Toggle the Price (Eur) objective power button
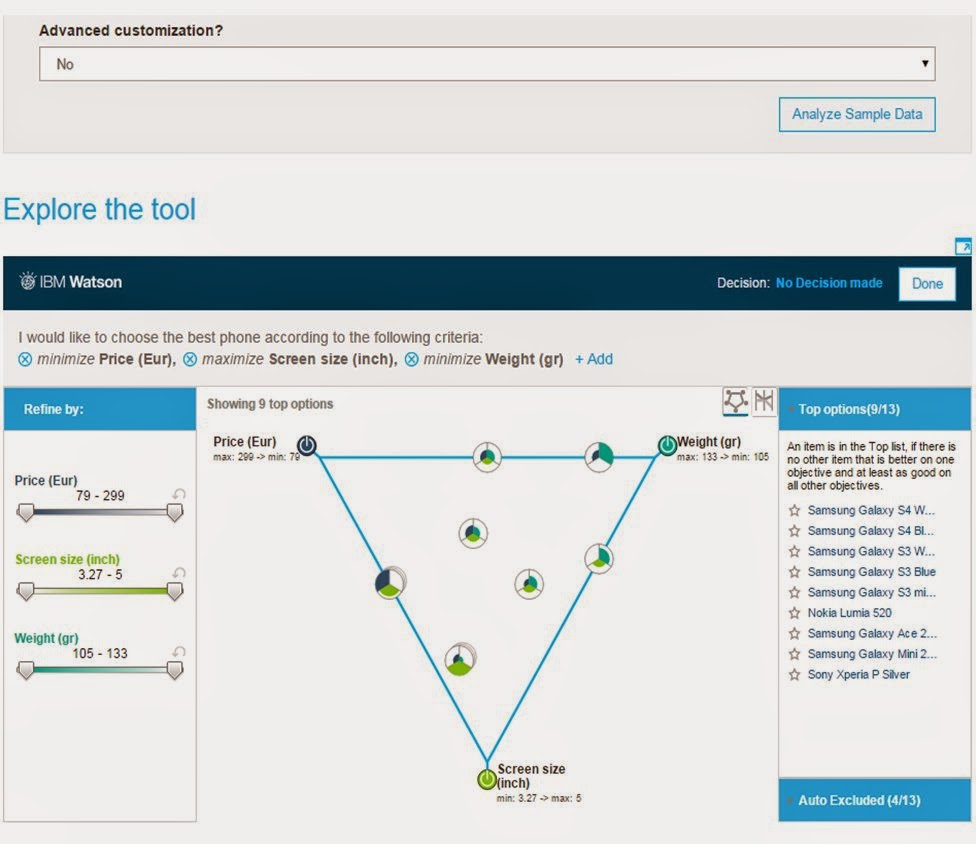976x844 pixels. [x=306, y=445]
